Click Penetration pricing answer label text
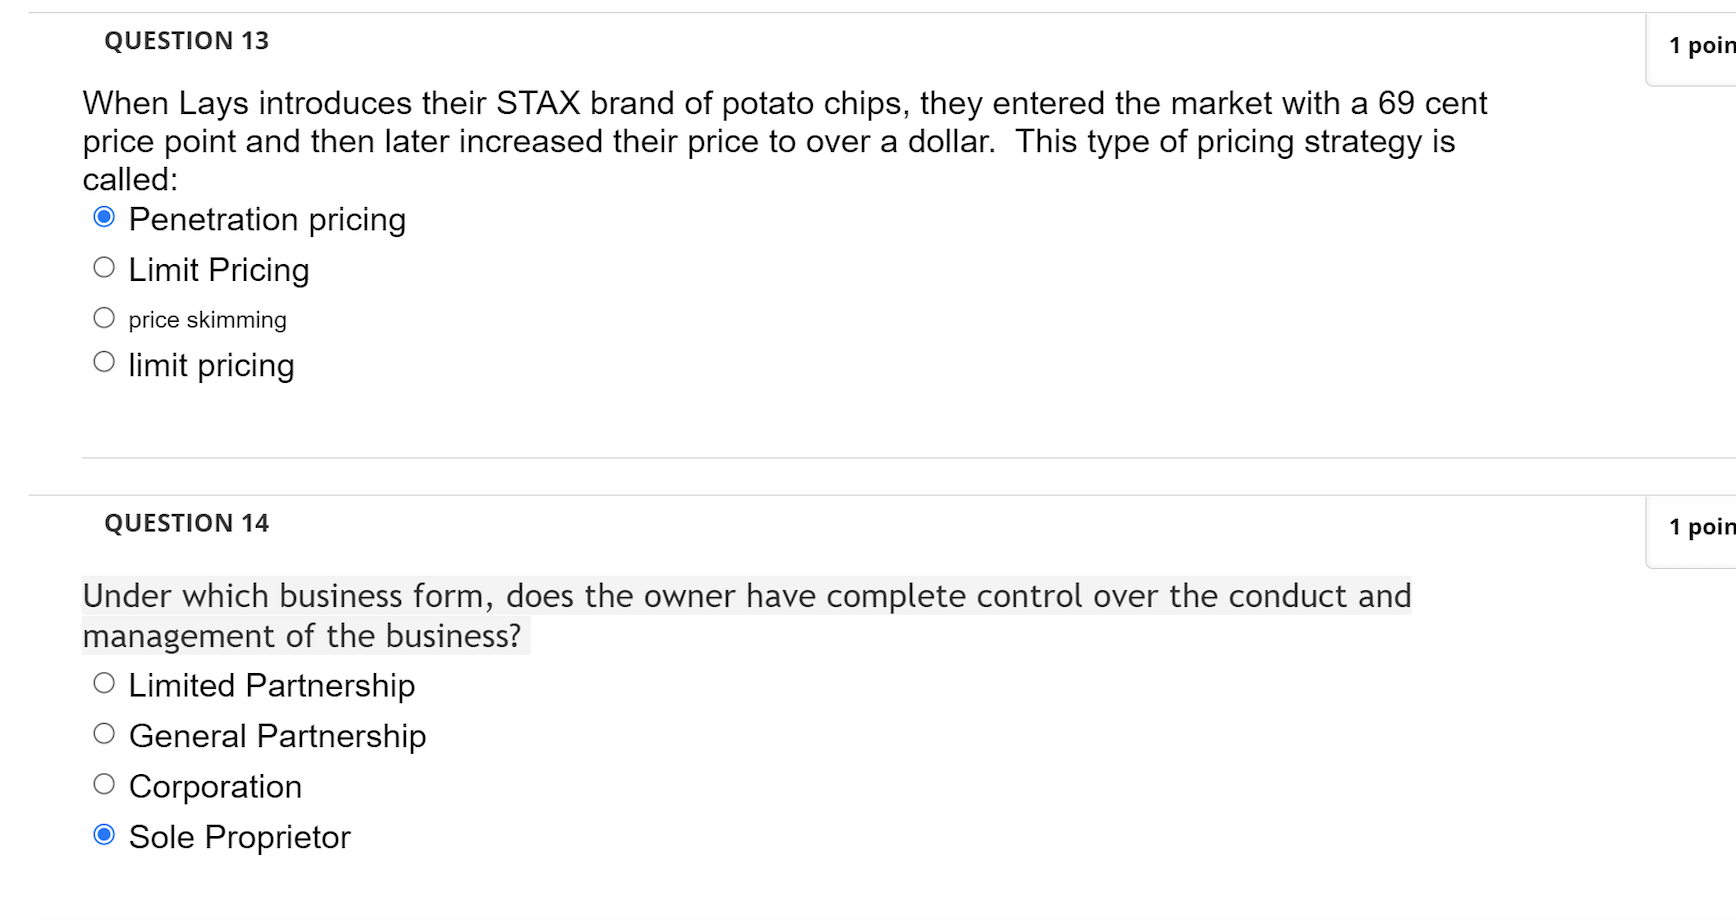 coord(267,219)
